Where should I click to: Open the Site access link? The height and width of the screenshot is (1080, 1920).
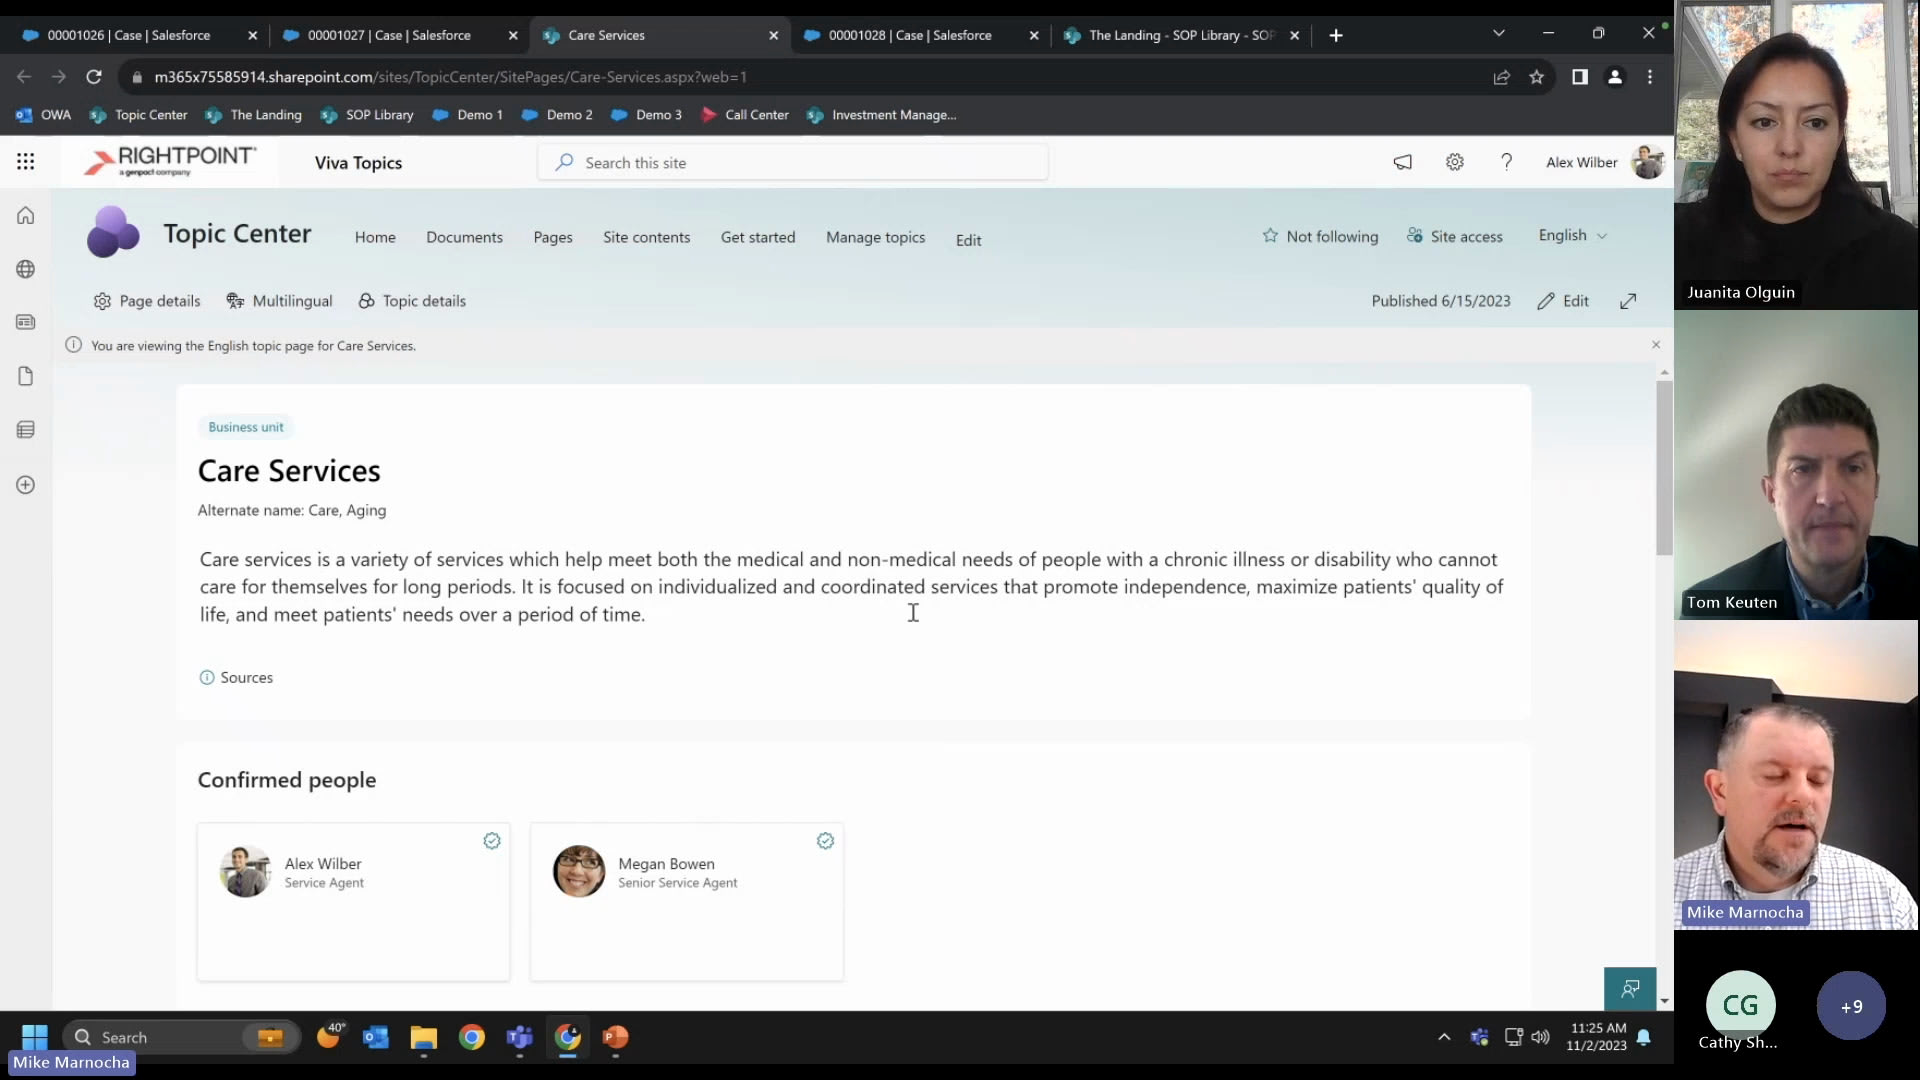pos(1455,236)
